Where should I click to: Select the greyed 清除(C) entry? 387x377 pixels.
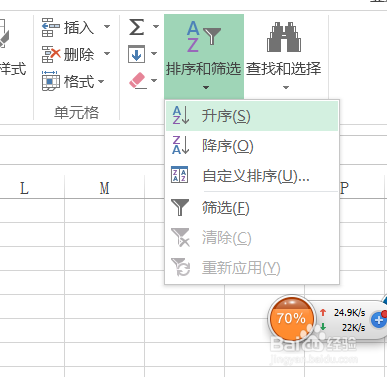[x=252, y=237]
